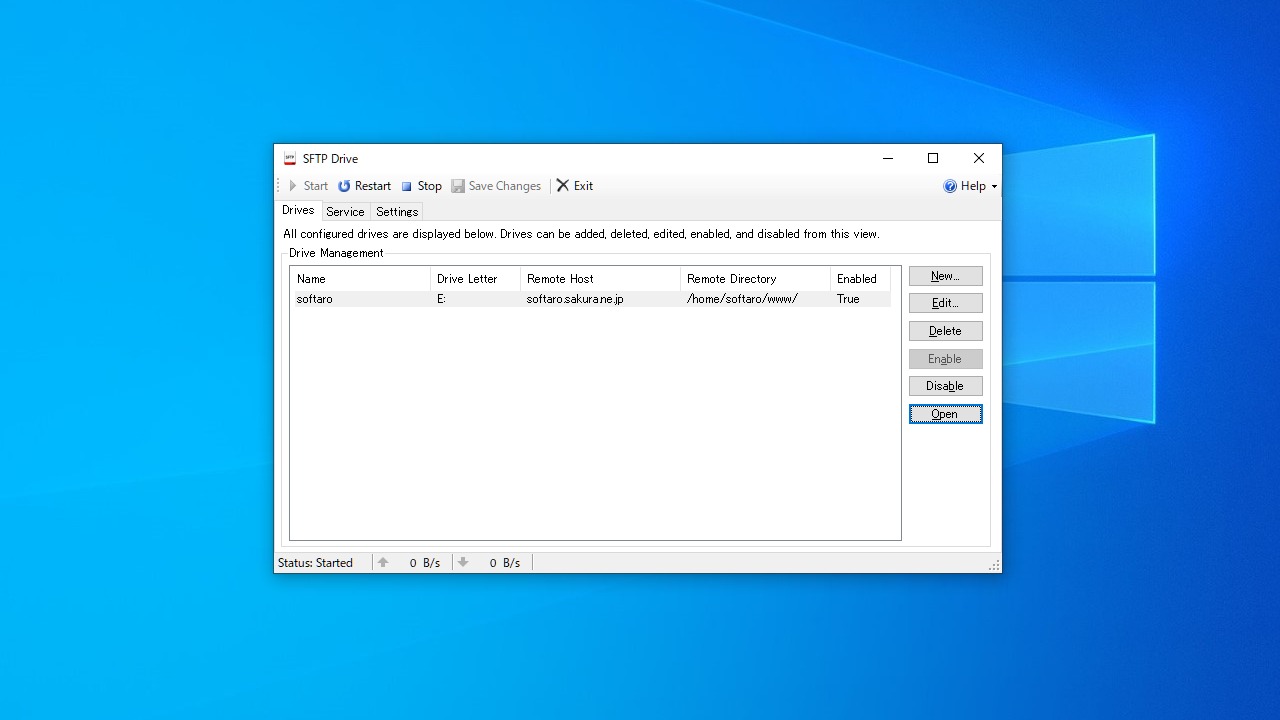Click the download arrow status icon
This screenshot has width=1280, height=720.
coord(463,563)
